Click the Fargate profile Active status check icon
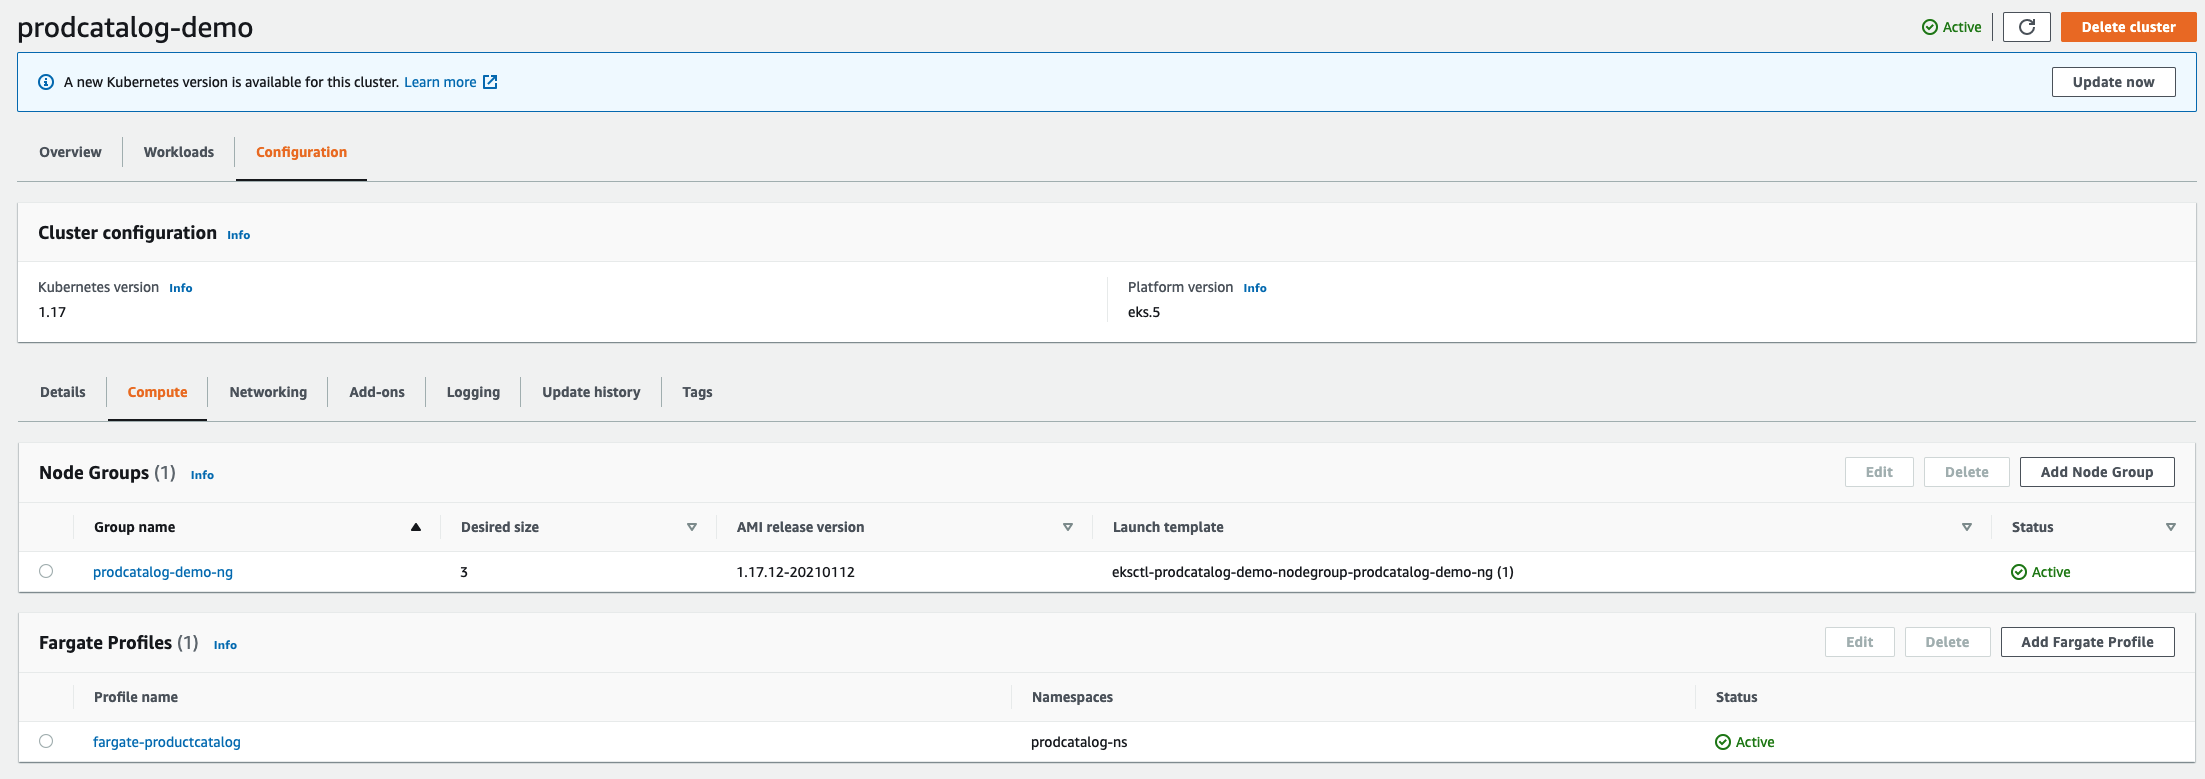 (x=1723, y=742)
